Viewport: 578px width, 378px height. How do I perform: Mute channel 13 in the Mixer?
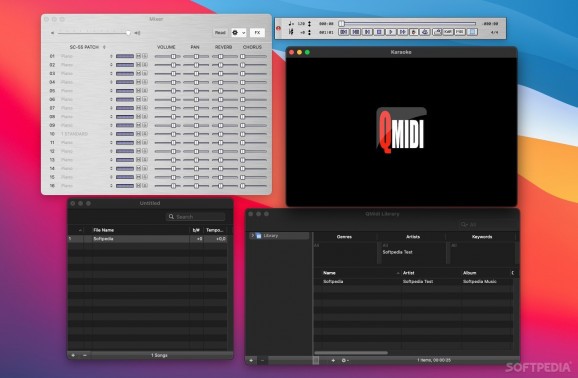(139, 160)
